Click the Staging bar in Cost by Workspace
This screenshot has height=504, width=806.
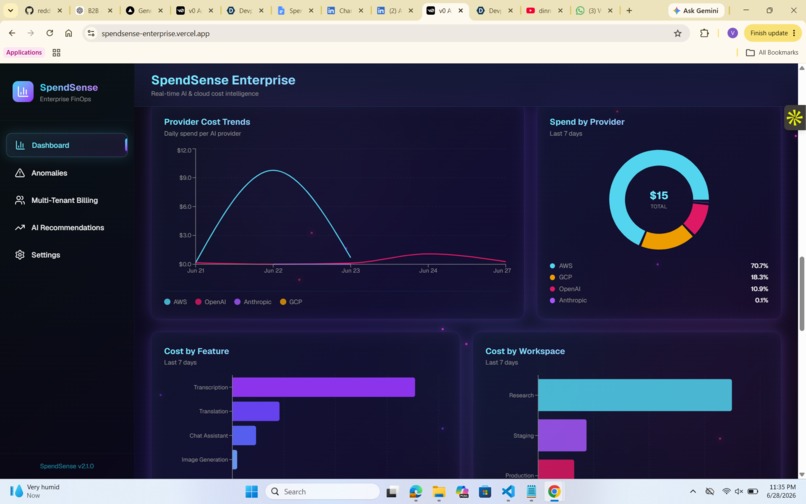[x=562, y=435]
